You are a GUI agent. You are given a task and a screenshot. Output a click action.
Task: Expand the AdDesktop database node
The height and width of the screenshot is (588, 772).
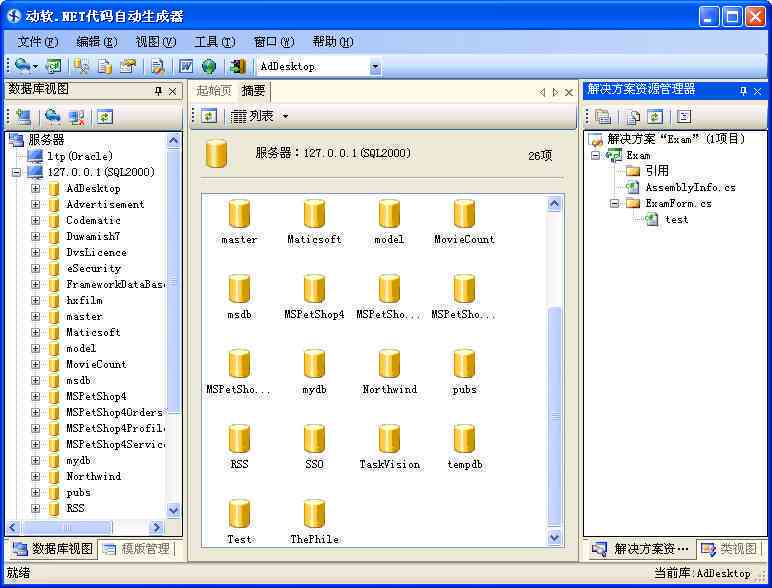(x=35, y=188)
